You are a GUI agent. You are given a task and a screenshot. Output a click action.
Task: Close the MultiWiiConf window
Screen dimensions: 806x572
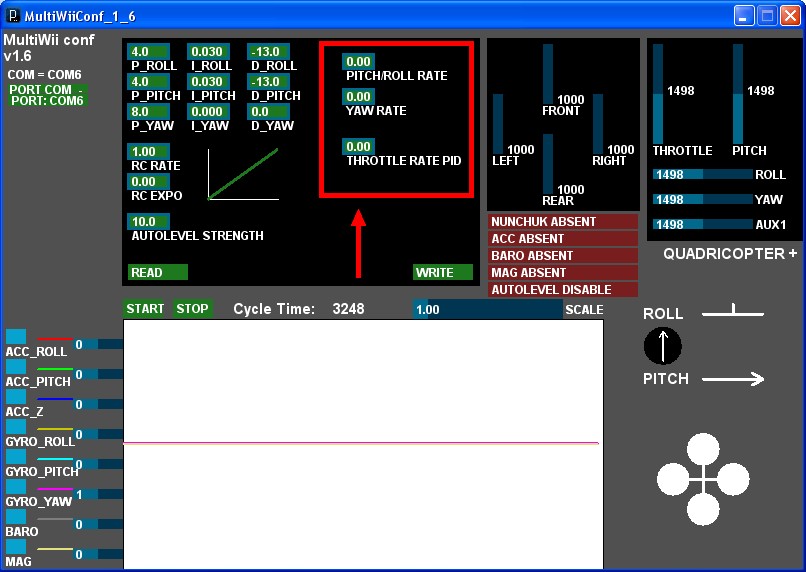coord(790,16)
